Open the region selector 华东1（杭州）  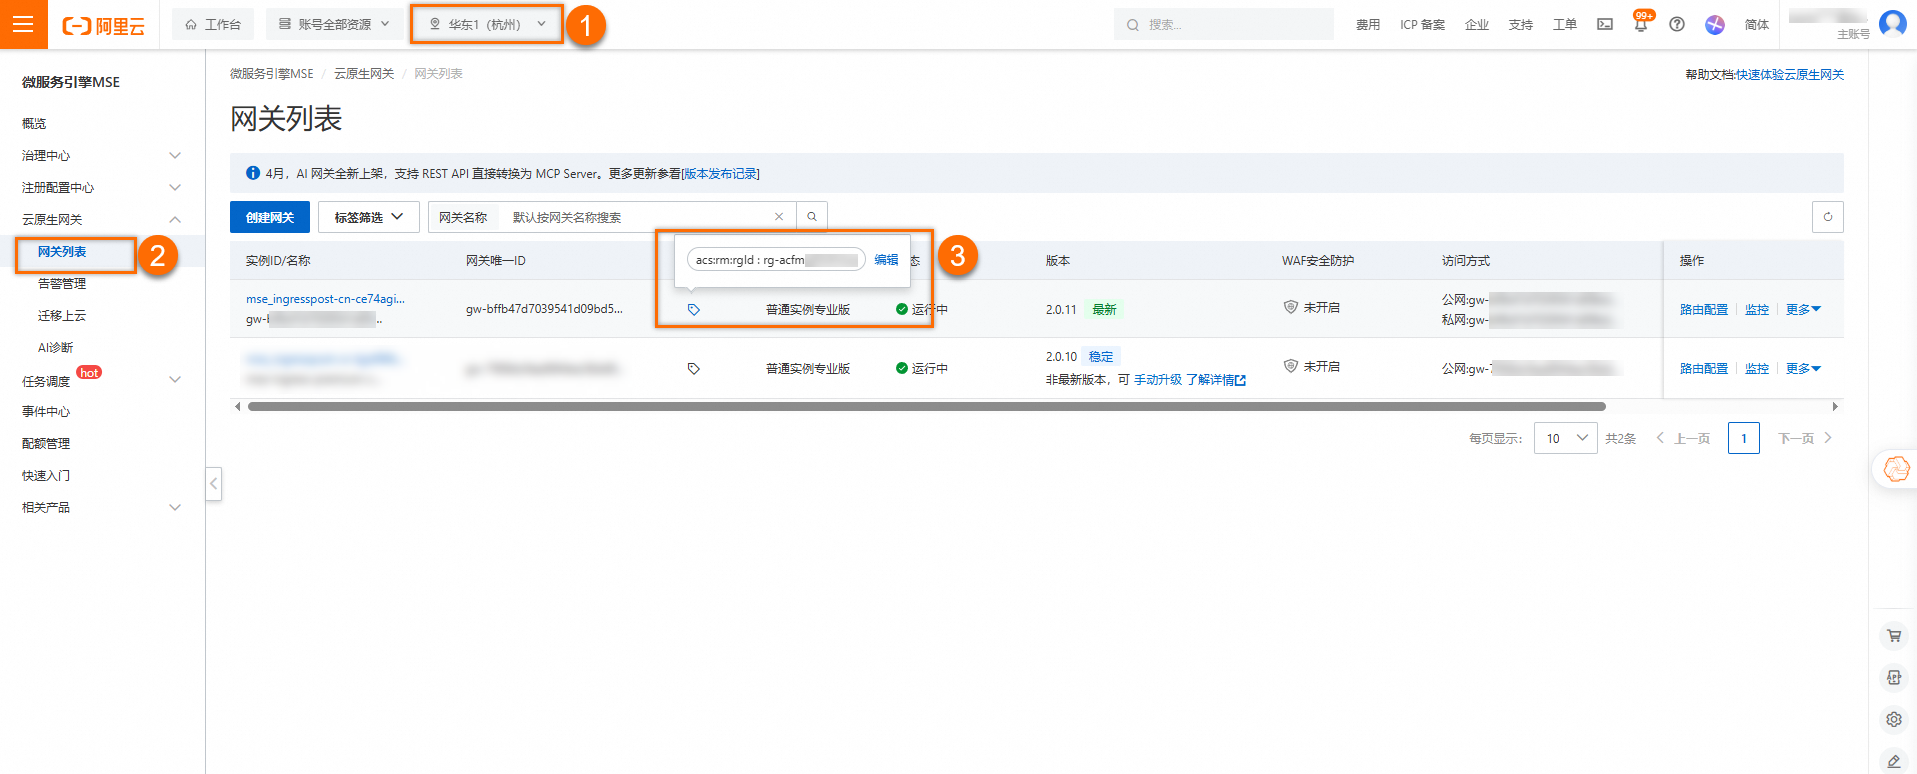tap(487, 24)
